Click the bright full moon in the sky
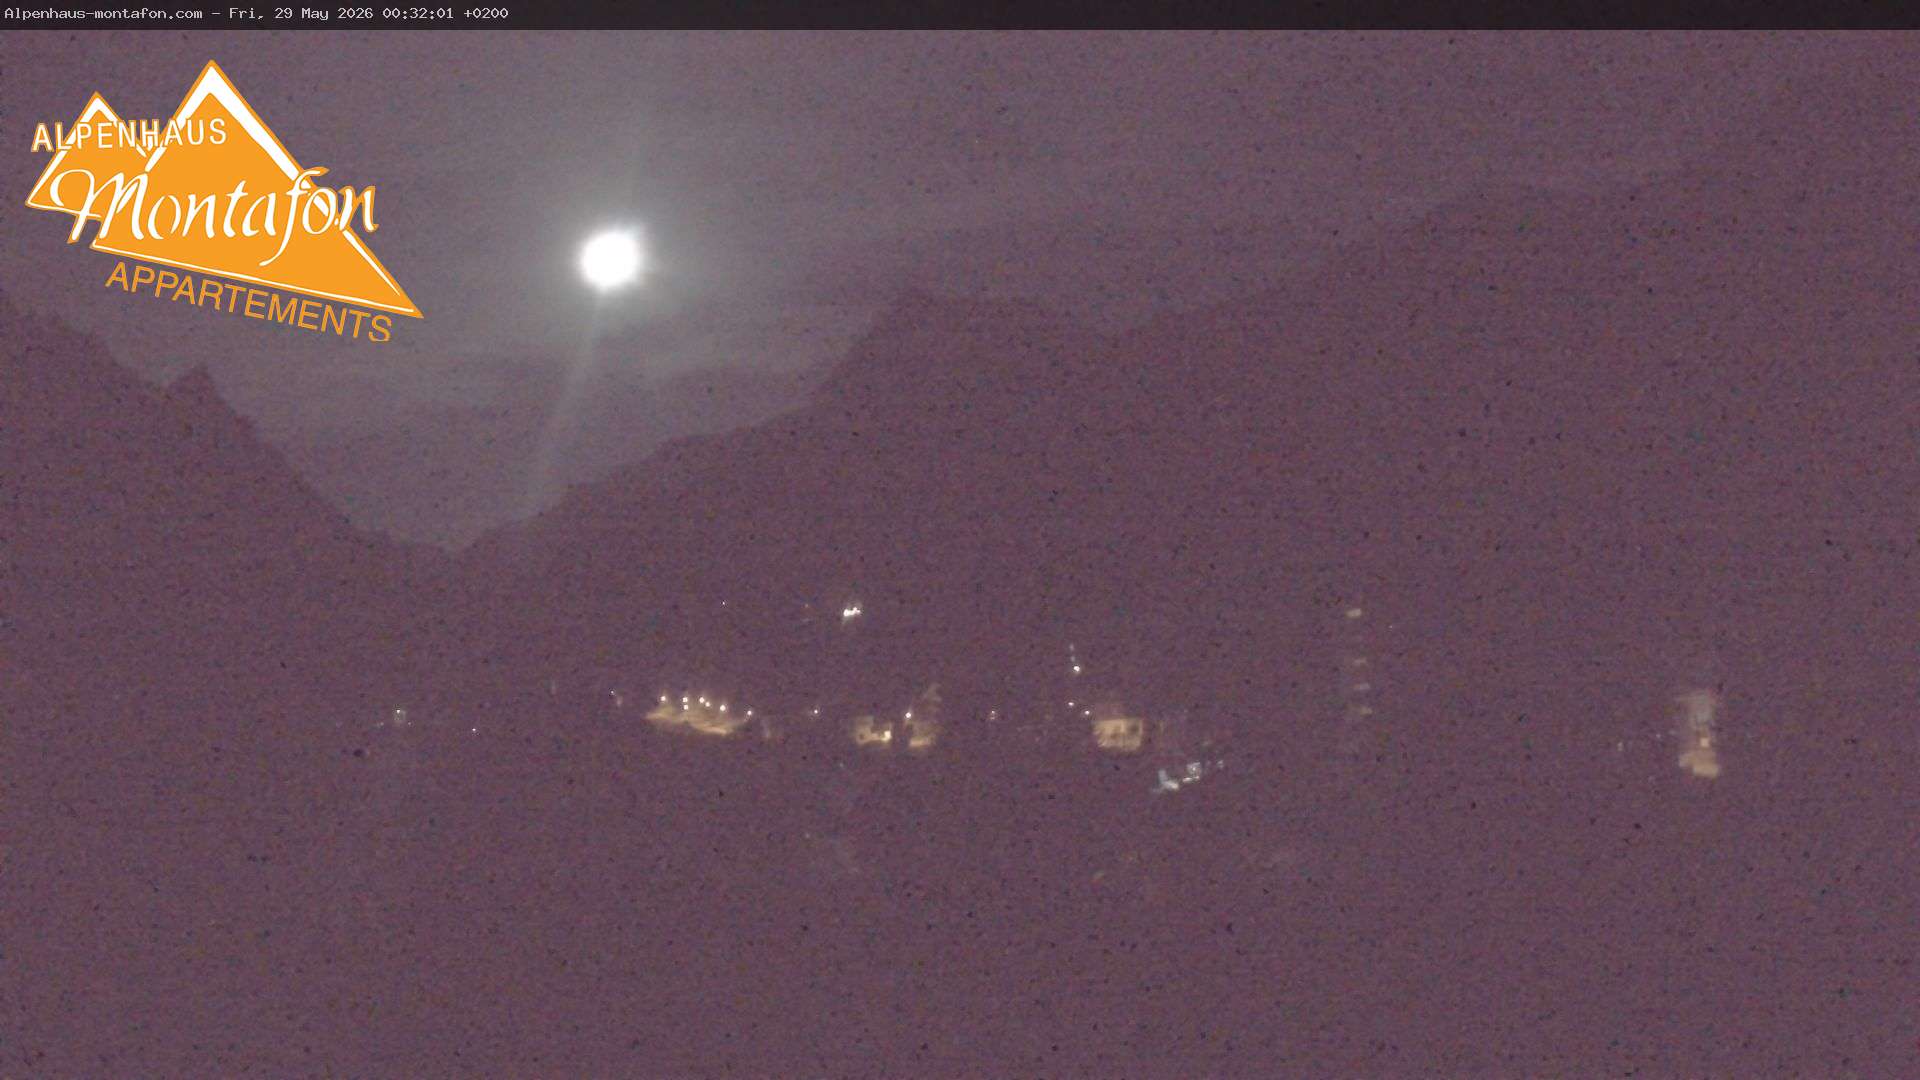Viewport: 1920px width, 1080px height. (x=610, y=259)
